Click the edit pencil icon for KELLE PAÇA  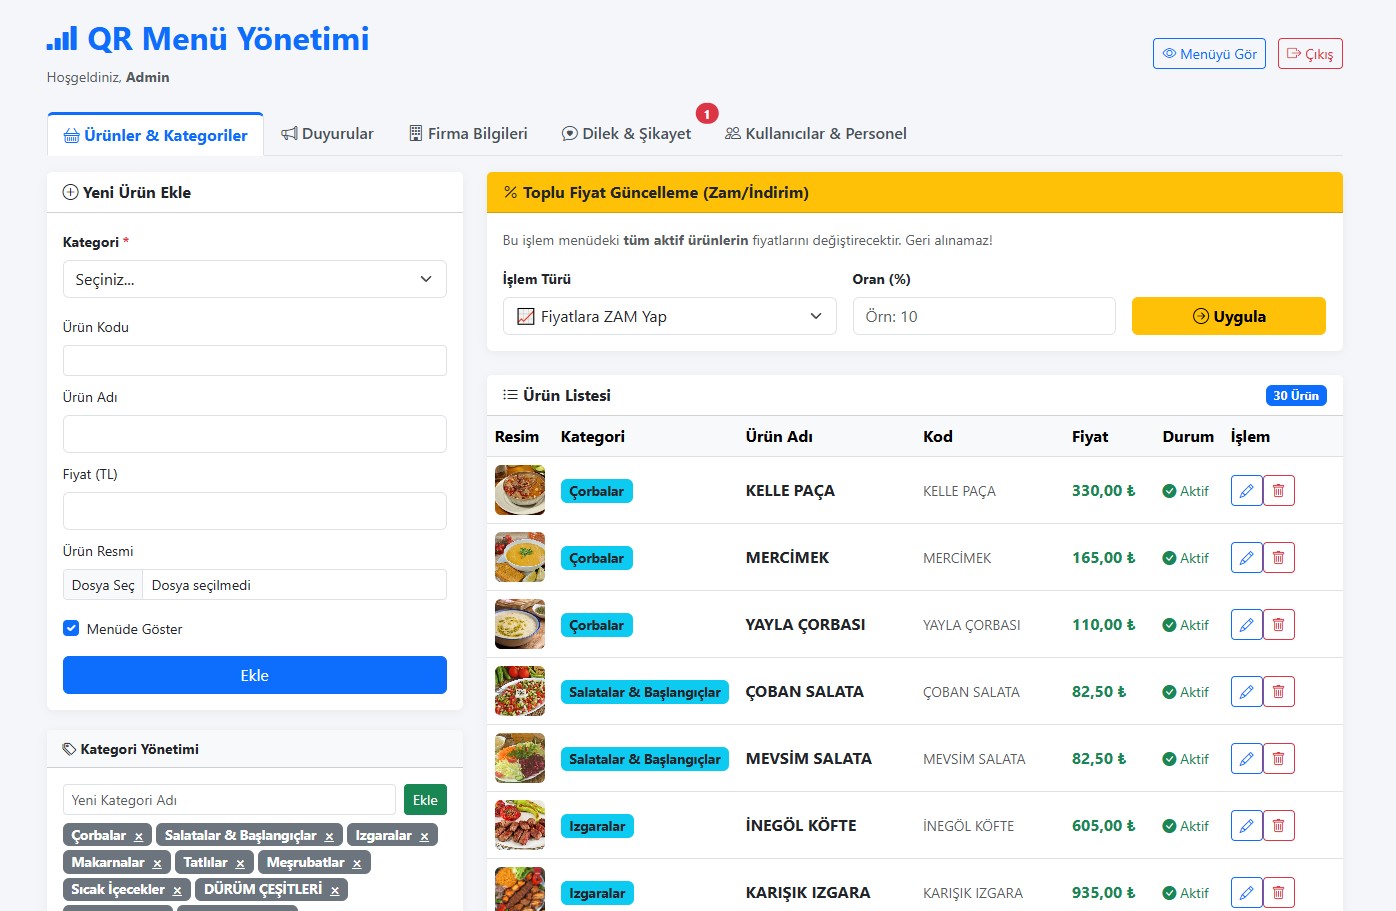coord(1246,491)
